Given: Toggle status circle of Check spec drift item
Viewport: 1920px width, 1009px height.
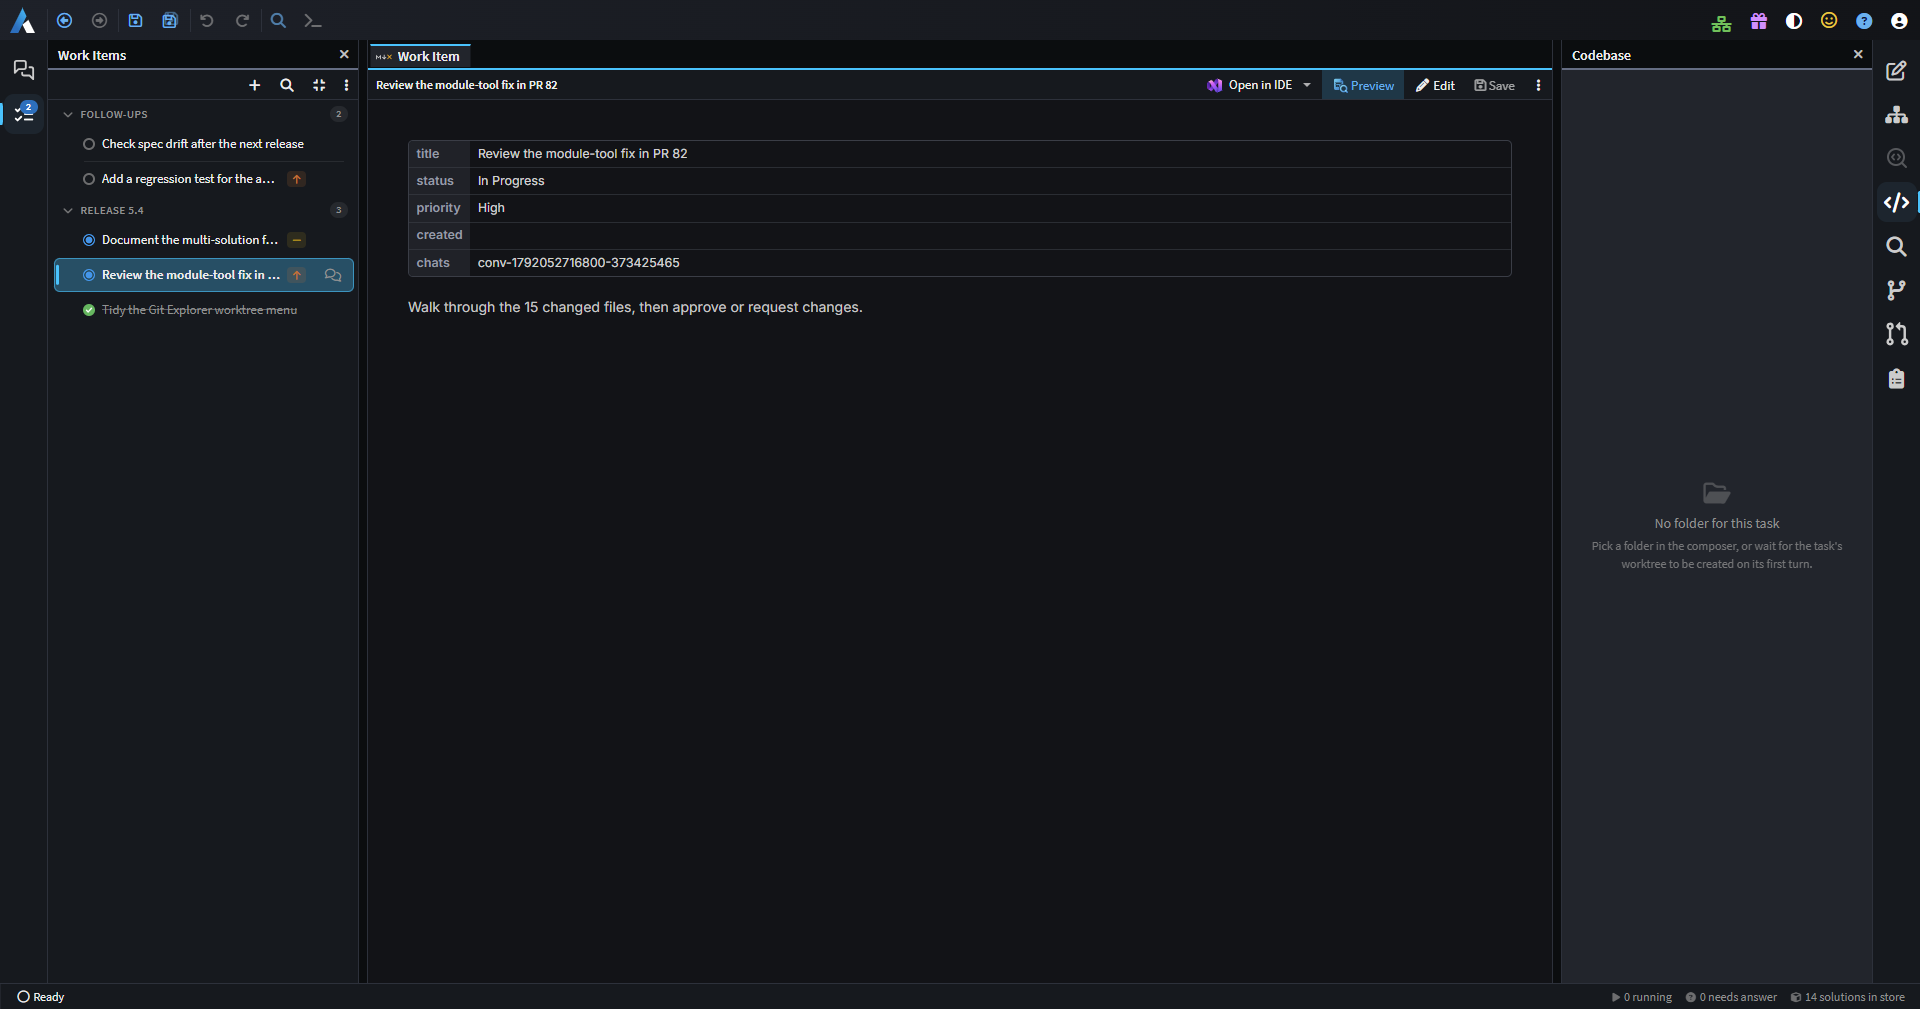Looking at the screenshot, I should click(89, 144).
